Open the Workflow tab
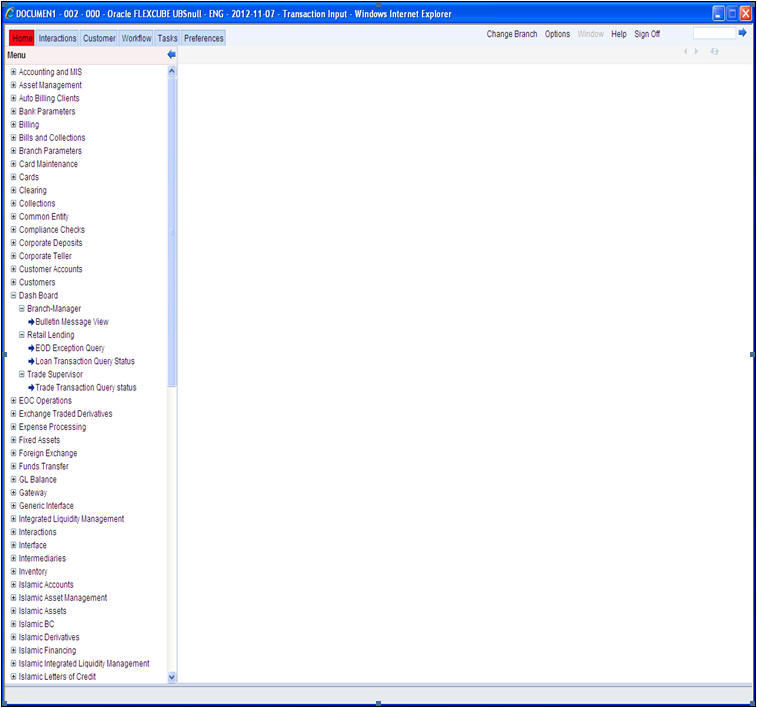 136,38
